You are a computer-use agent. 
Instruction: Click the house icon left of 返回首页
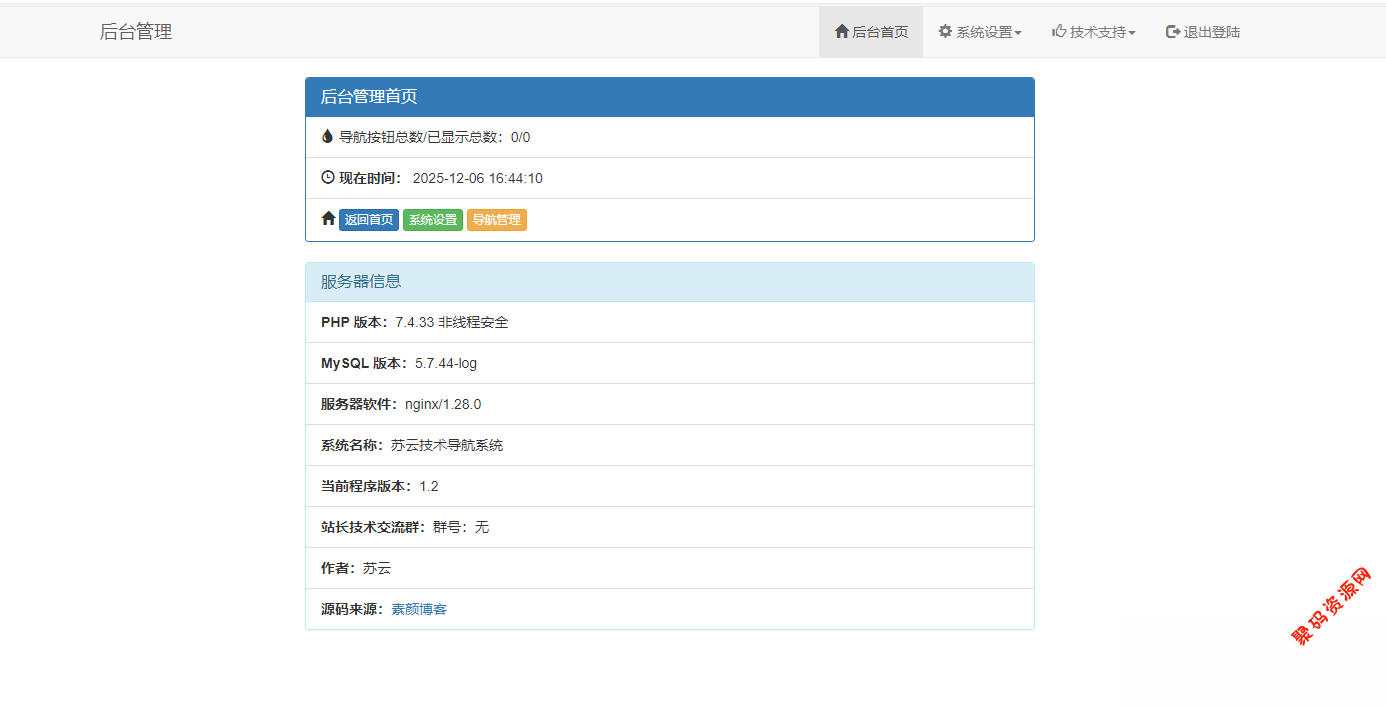point(328,219)
